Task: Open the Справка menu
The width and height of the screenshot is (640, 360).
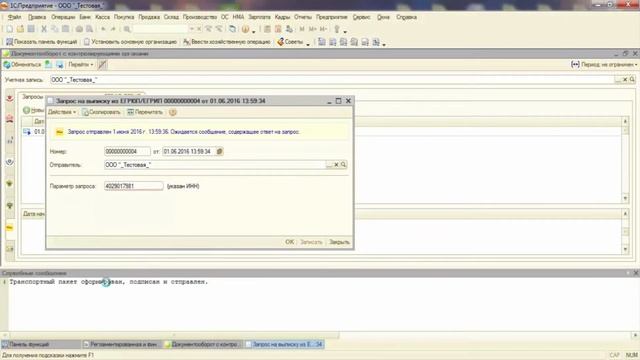Action: pyautogui.click(x=407, y=17)
